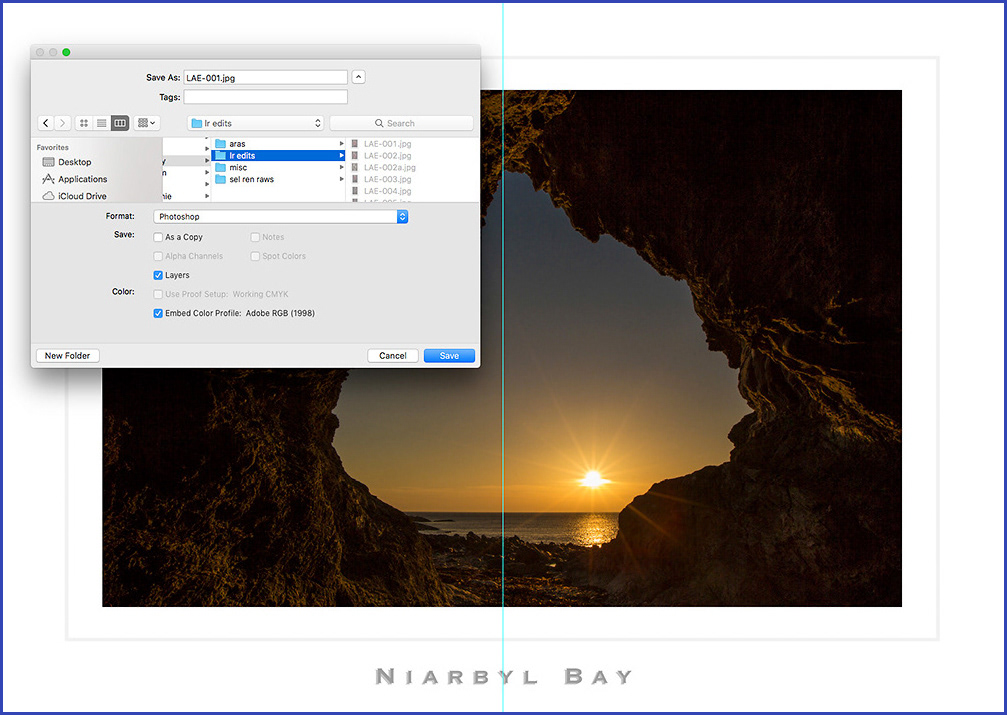Screen dimensions: 1007x715
Task: Open the 'sel ren raws' folder
Action: (x=279, y=179)
